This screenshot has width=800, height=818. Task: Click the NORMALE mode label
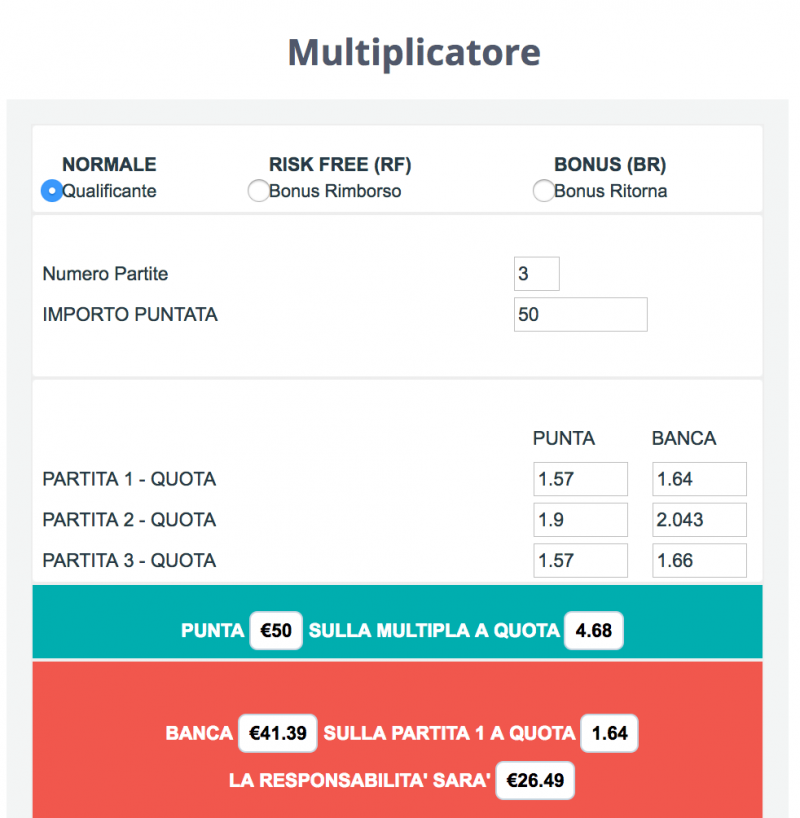point(109,165)
